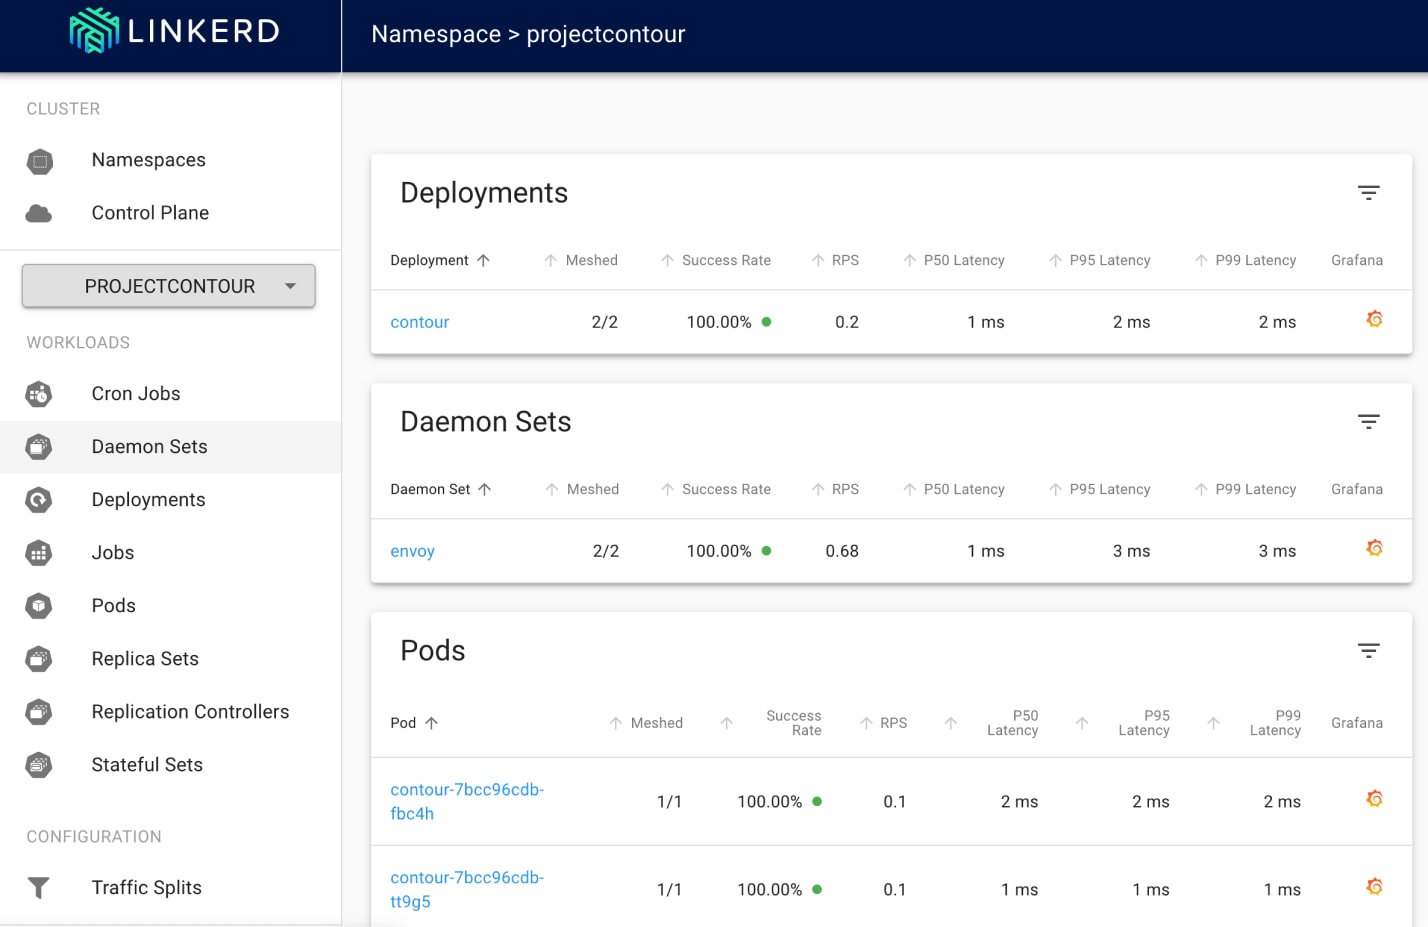Click the Linkerd logo
Image resolution: width=1428 pixels, height=927 pixels.
click(x=174, y=31)
